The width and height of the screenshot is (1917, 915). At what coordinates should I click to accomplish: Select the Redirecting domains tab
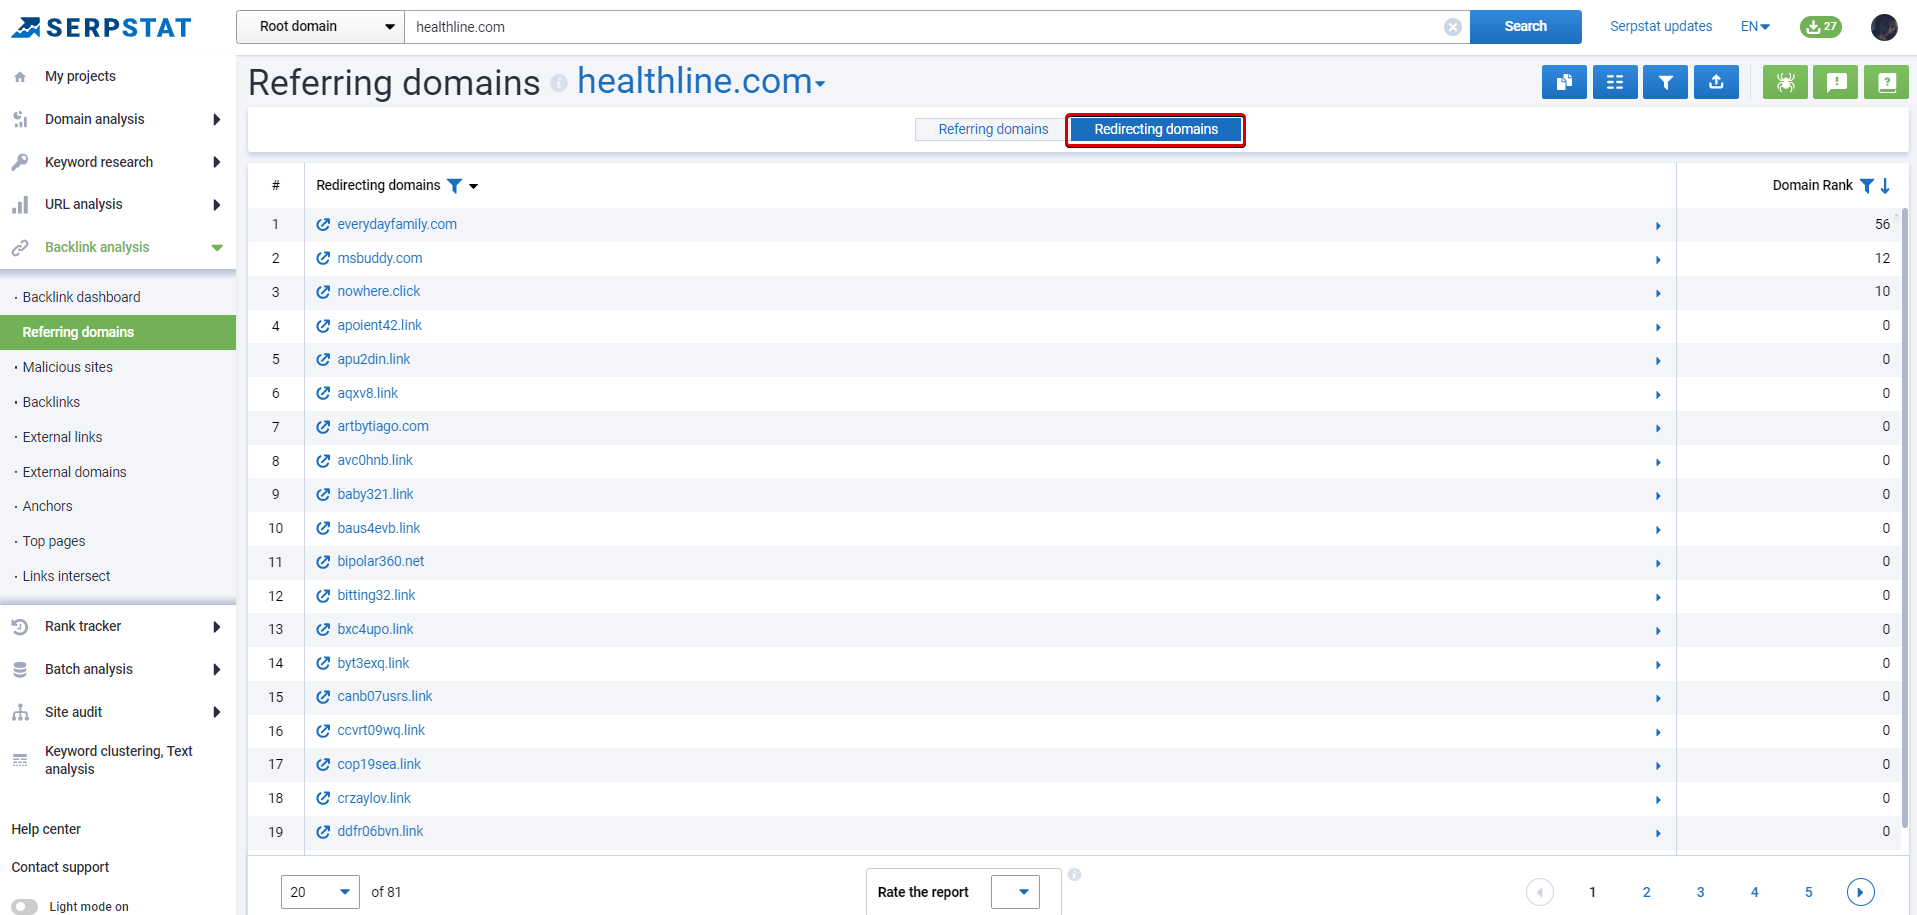point(1156,130)
